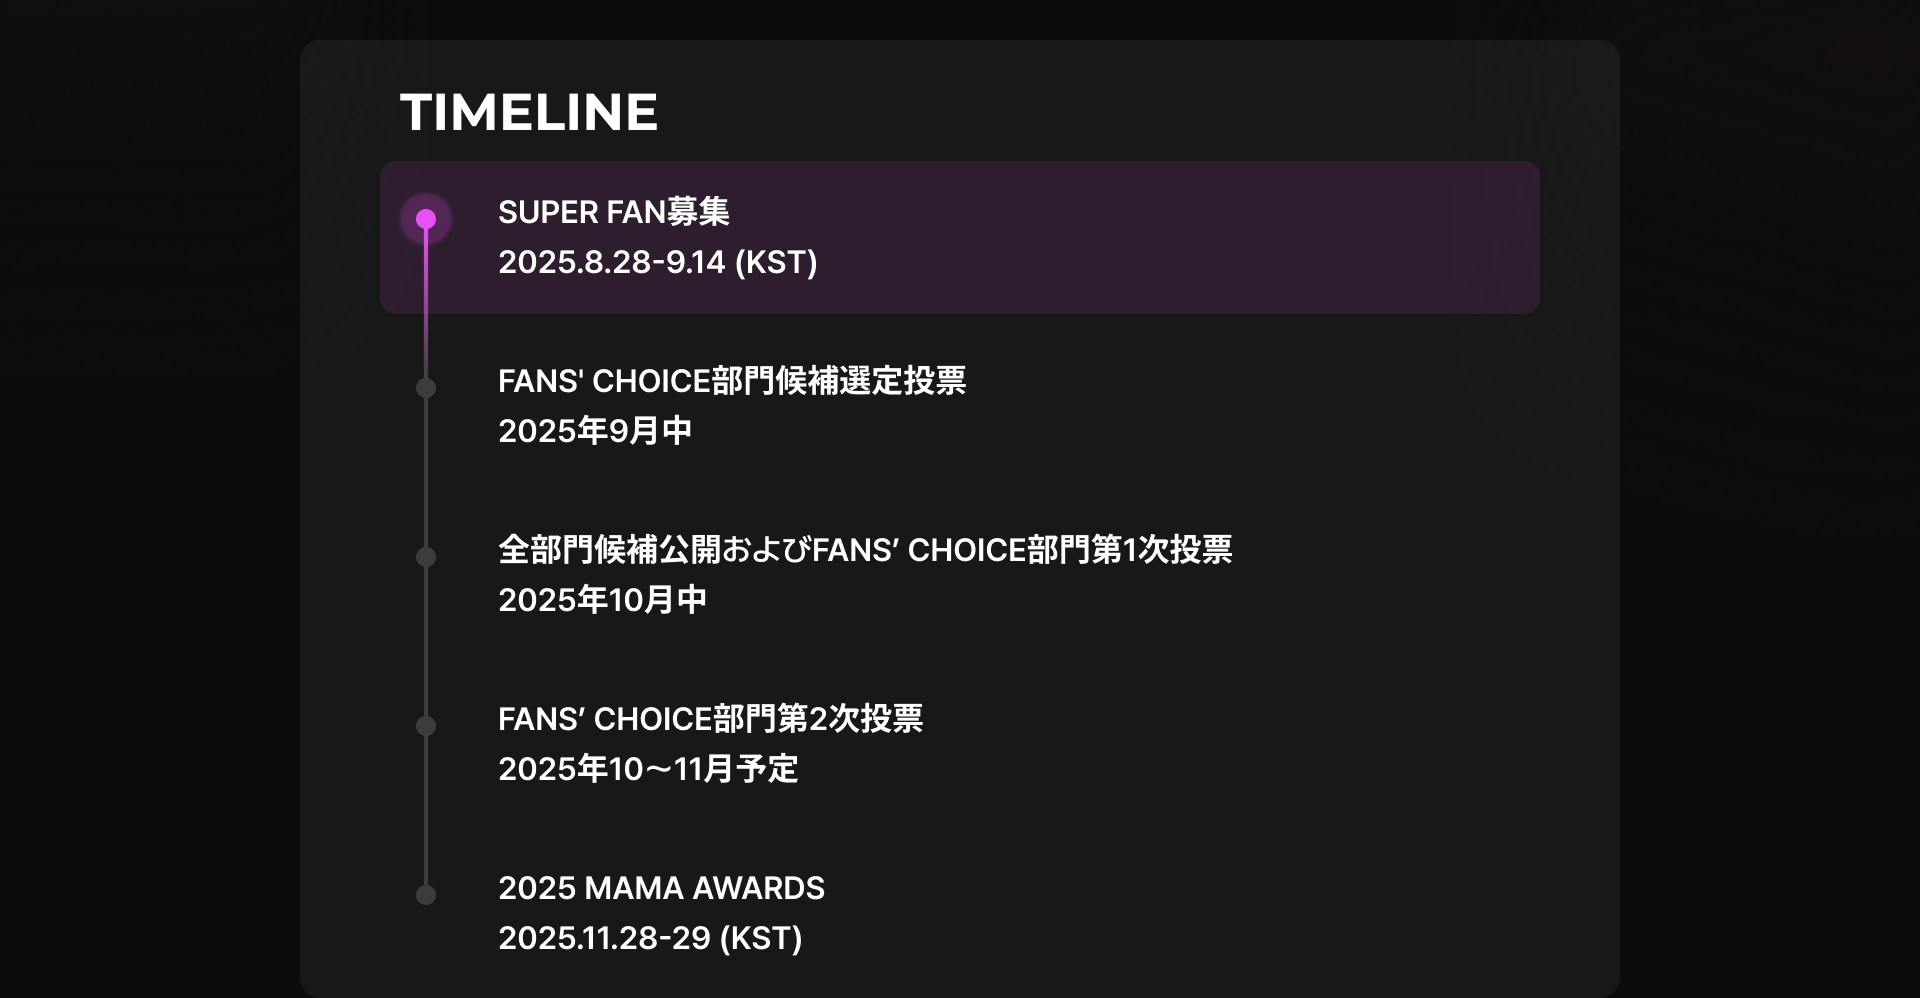The width and height of the screenshot is (1920, 998).
Task: Click the 2025年10月中 date text
Action: [603, 600]
